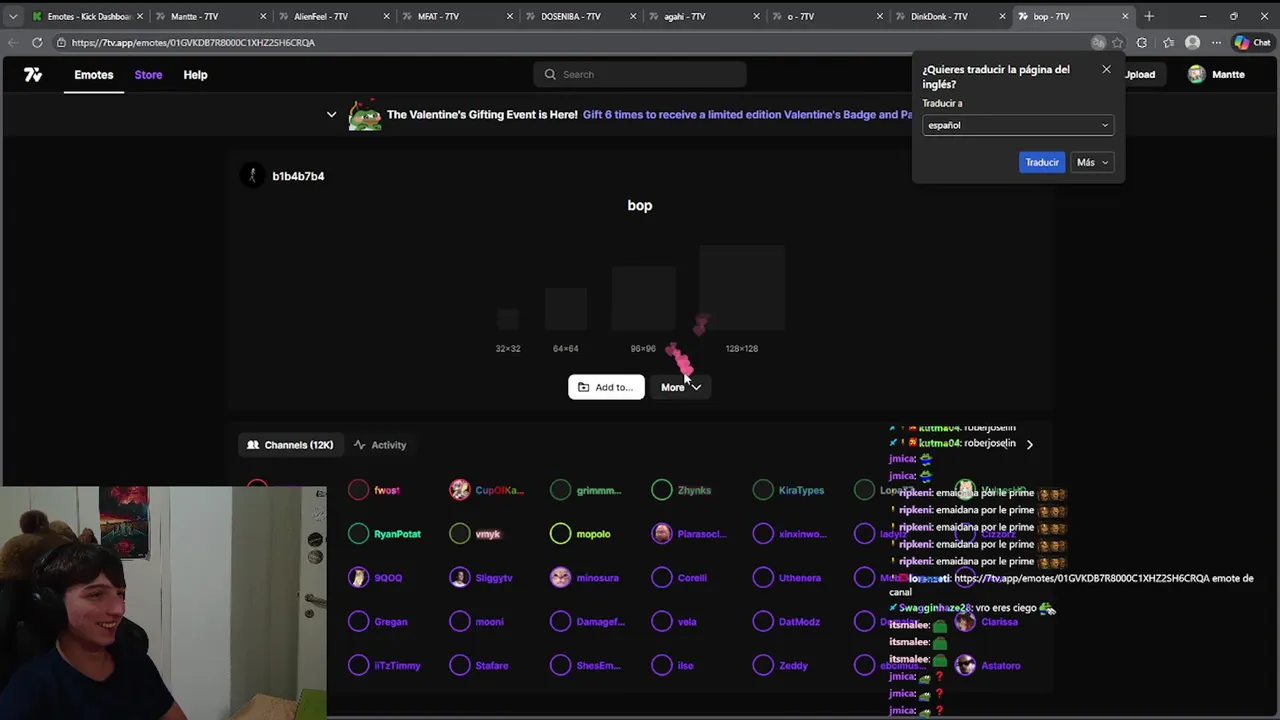Open the español language dropdown
This screenshot has height=720, width=1280.
1017,125
